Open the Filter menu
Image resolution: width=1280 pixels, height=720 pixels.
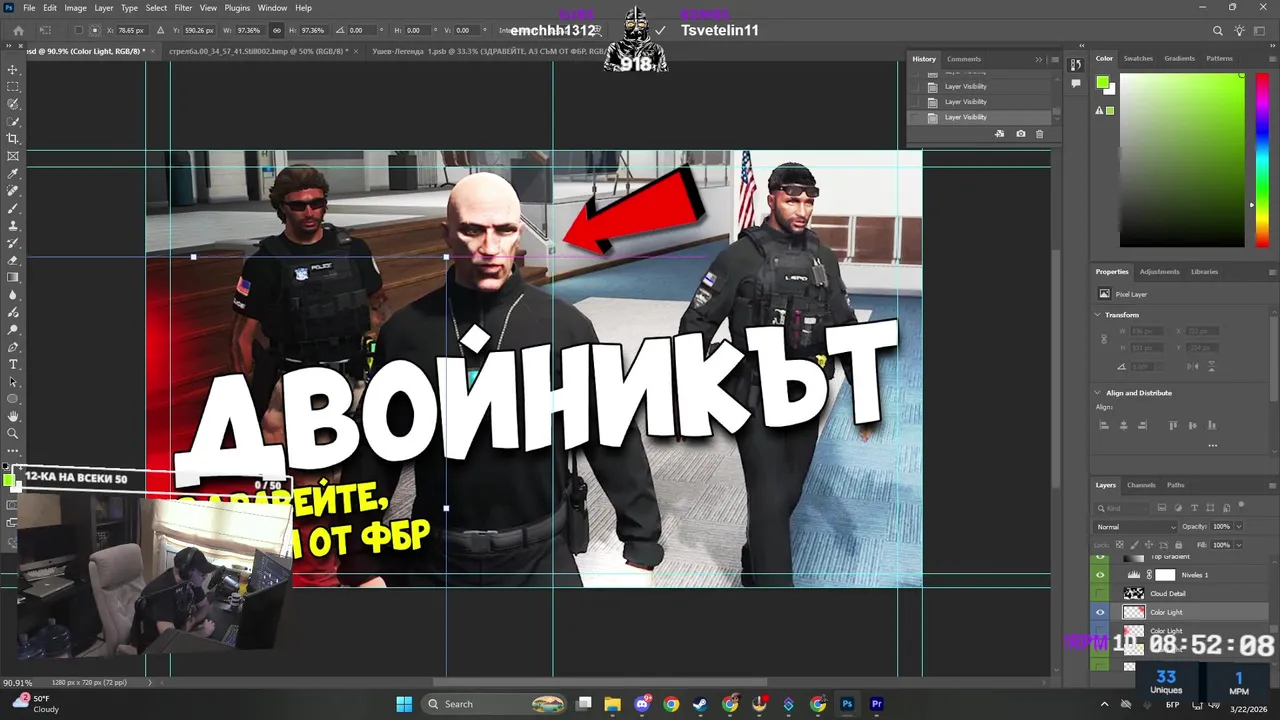[x=183, y=8]
